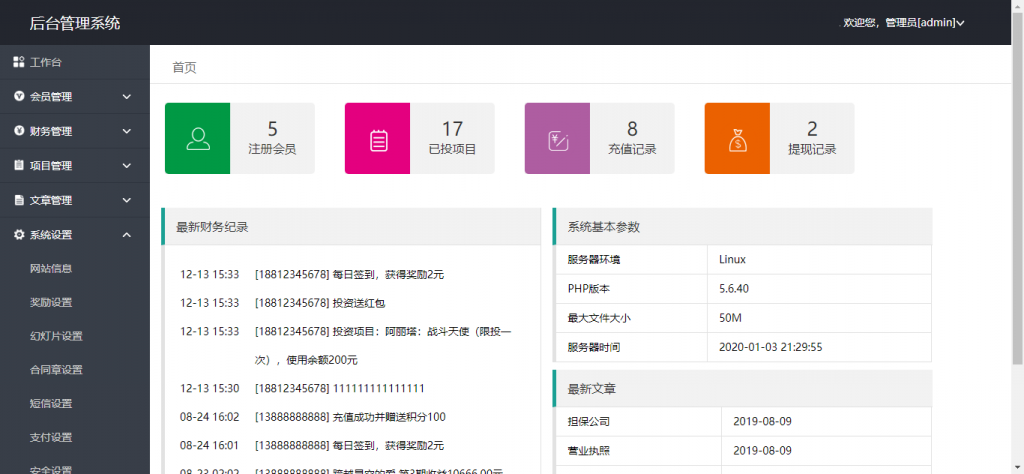The width and height of the screenshot is (1024, 474).
Task: Click the purple recharge records icon
Action: (558, 139)
